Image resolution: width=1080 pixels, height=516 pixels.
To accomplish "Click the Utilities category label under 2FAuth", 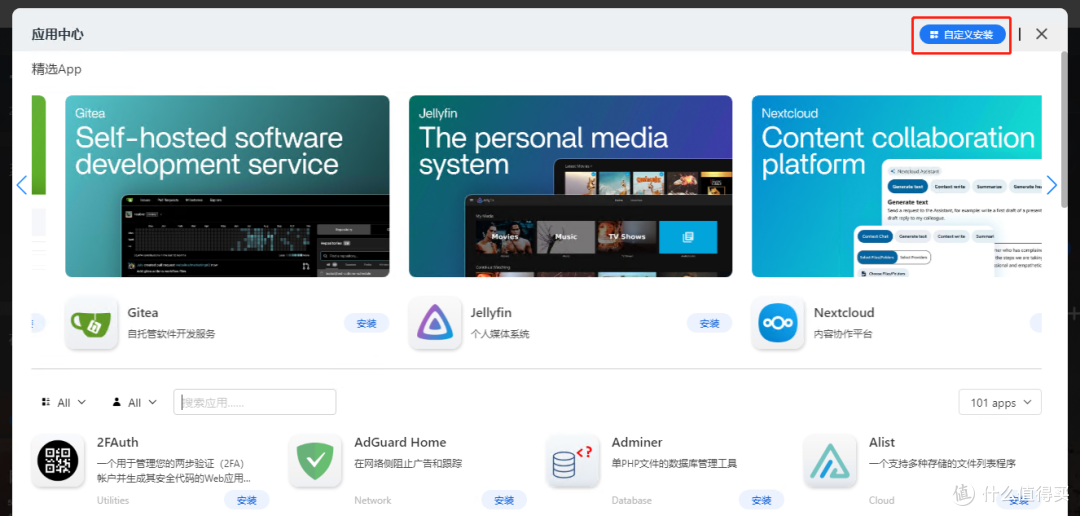I will pyautogui.click(x=113, y=501).
